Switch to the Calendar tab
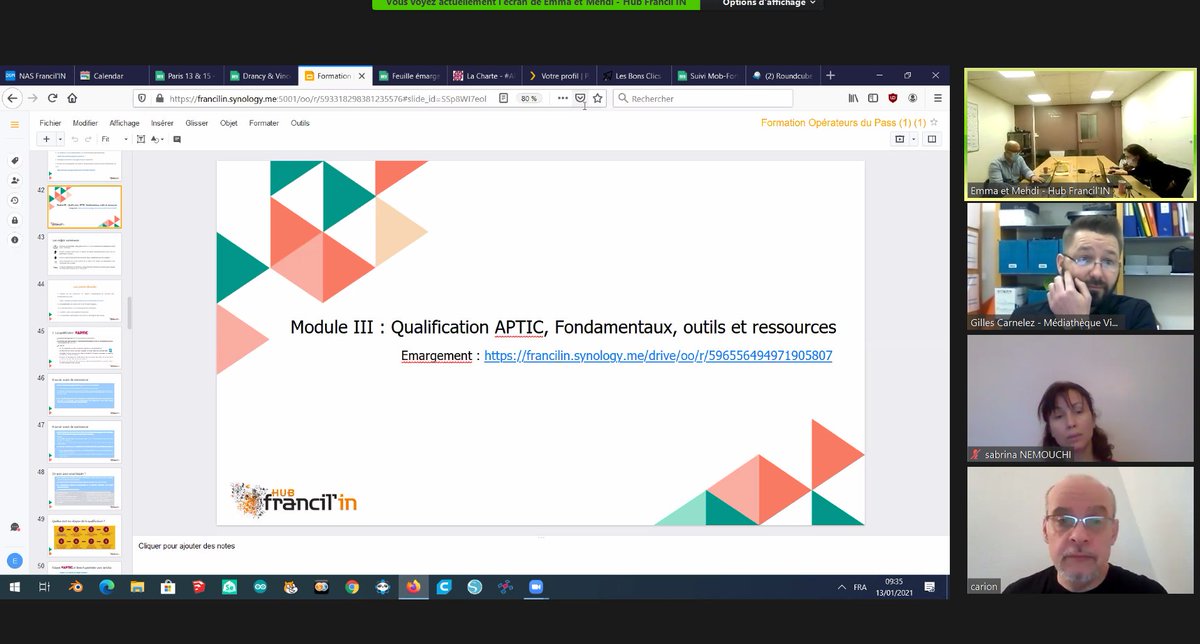Viewport: 1200px width, 644px height. [112, 75]
